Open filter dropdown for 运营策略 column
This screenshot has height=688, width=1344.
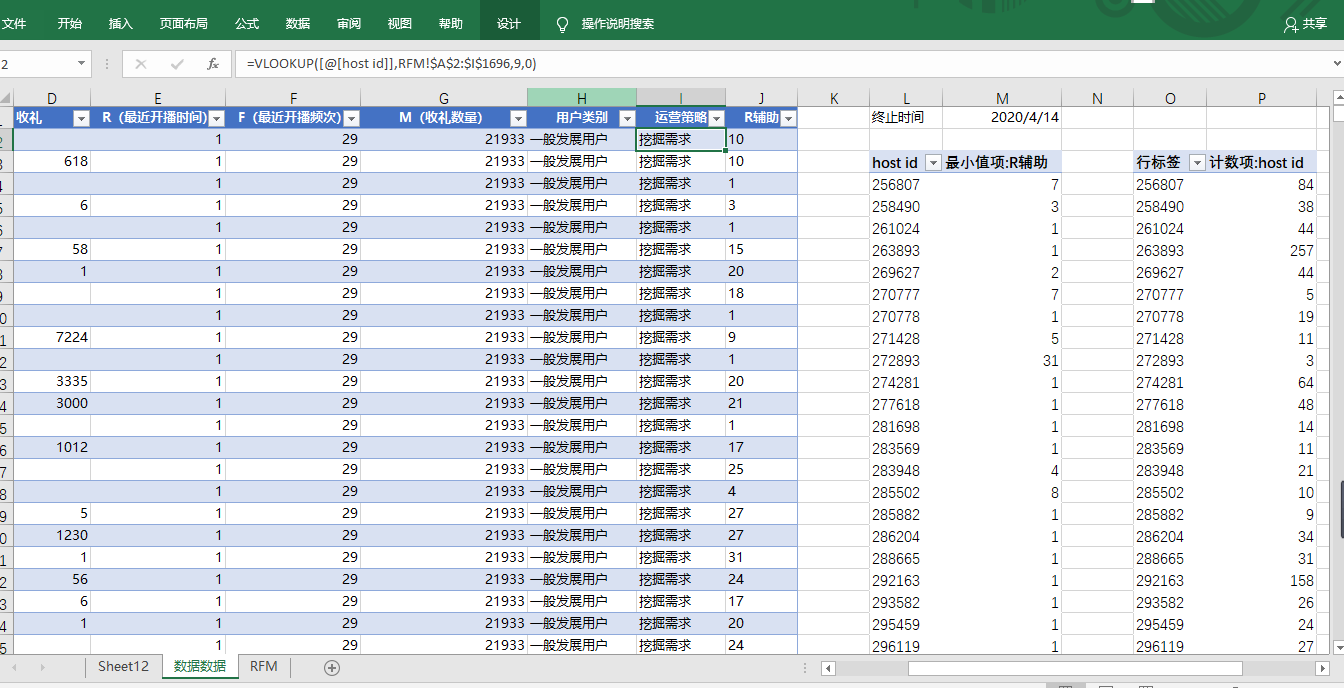pos(716,119)
